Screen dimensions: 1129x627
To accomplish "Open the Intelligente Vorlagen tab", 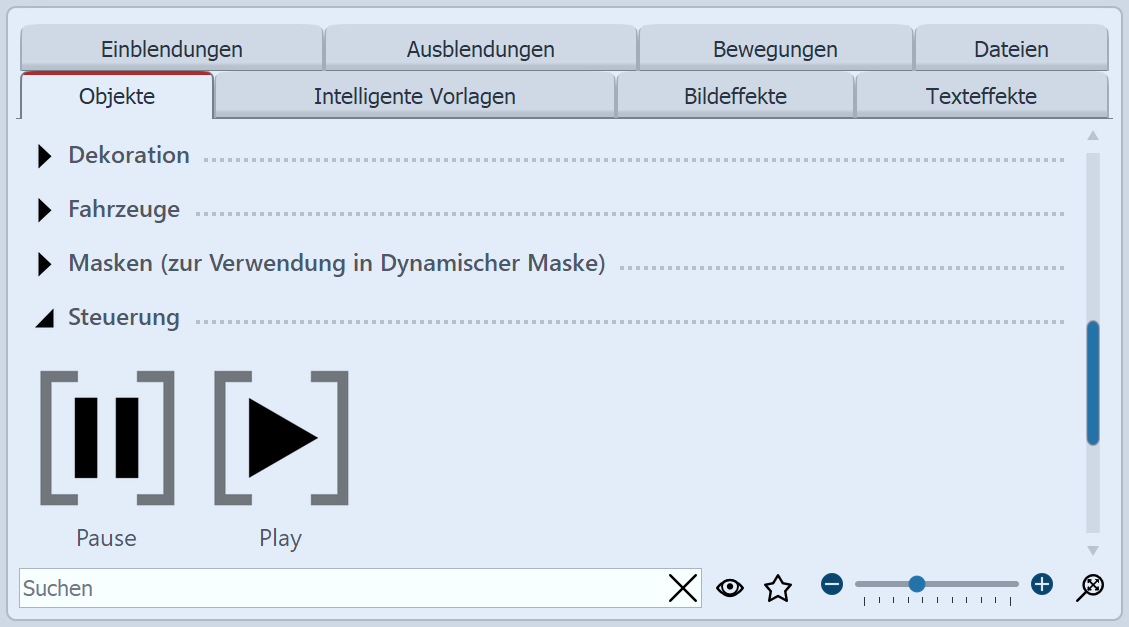I will point(414,95).
